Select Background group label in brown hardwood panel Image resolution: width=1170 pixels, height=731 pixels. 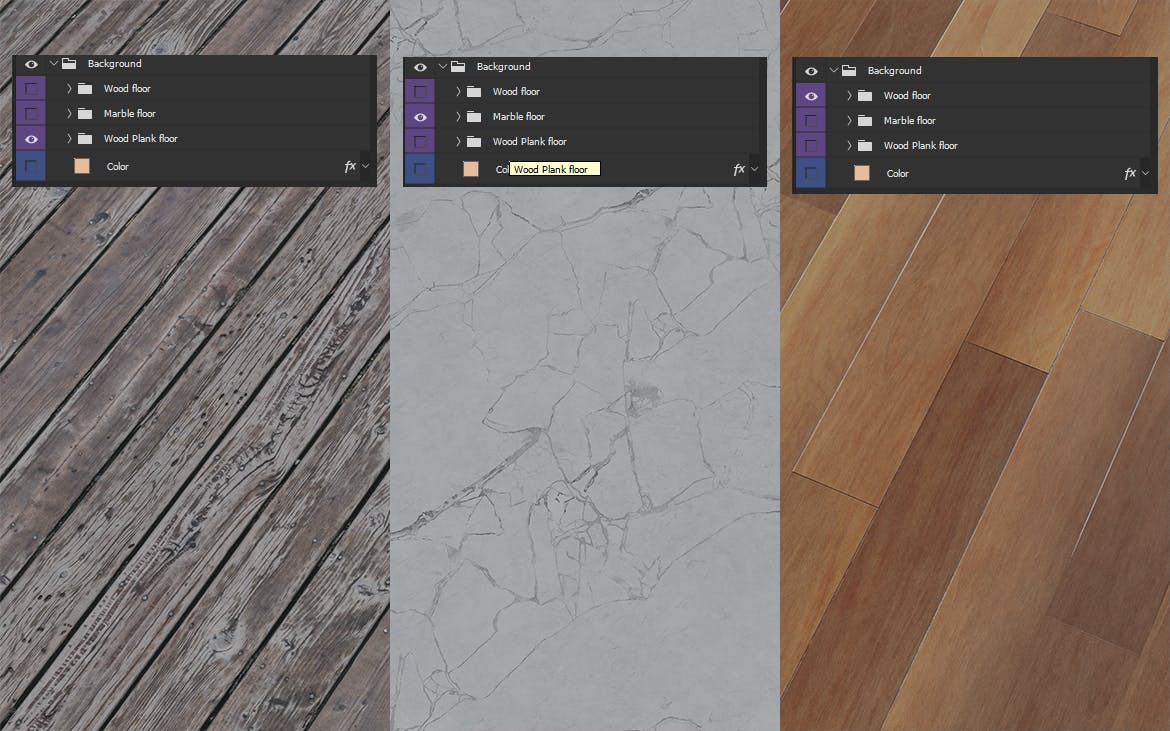(894, 70)
